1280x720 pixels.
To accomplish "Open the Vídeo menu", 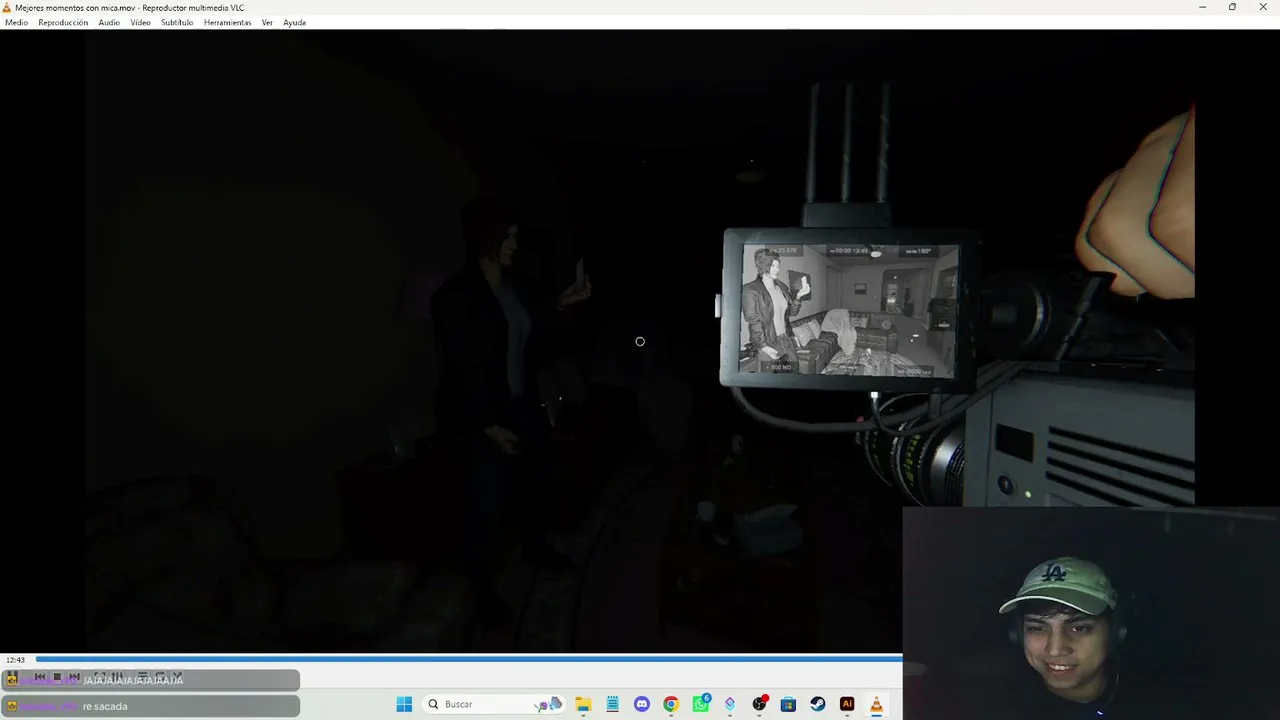I will coord(140,22).
